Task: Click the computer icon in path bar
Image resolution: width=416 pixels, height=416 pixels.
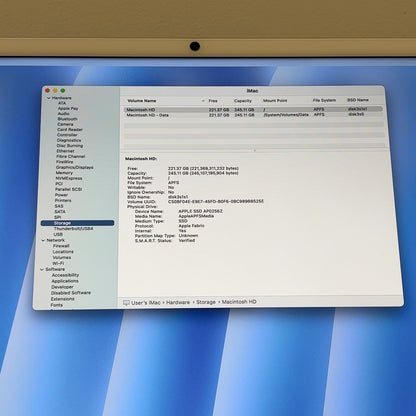Action: [x=126, y=303]
